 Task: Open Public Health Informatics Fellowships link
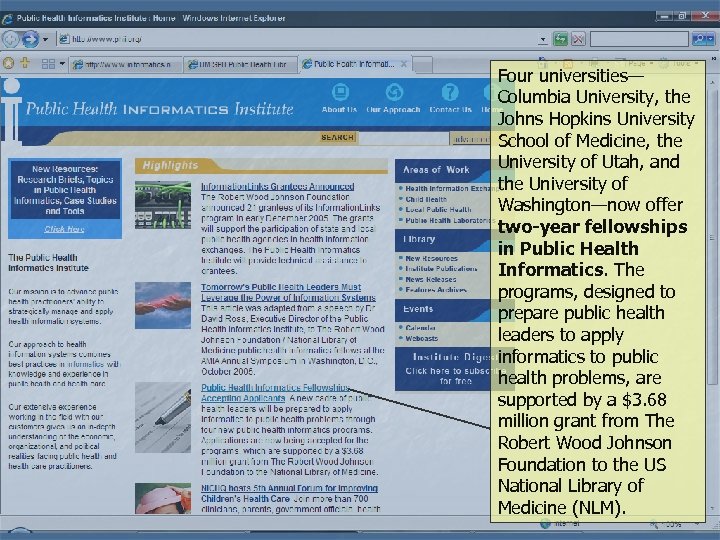276,393
